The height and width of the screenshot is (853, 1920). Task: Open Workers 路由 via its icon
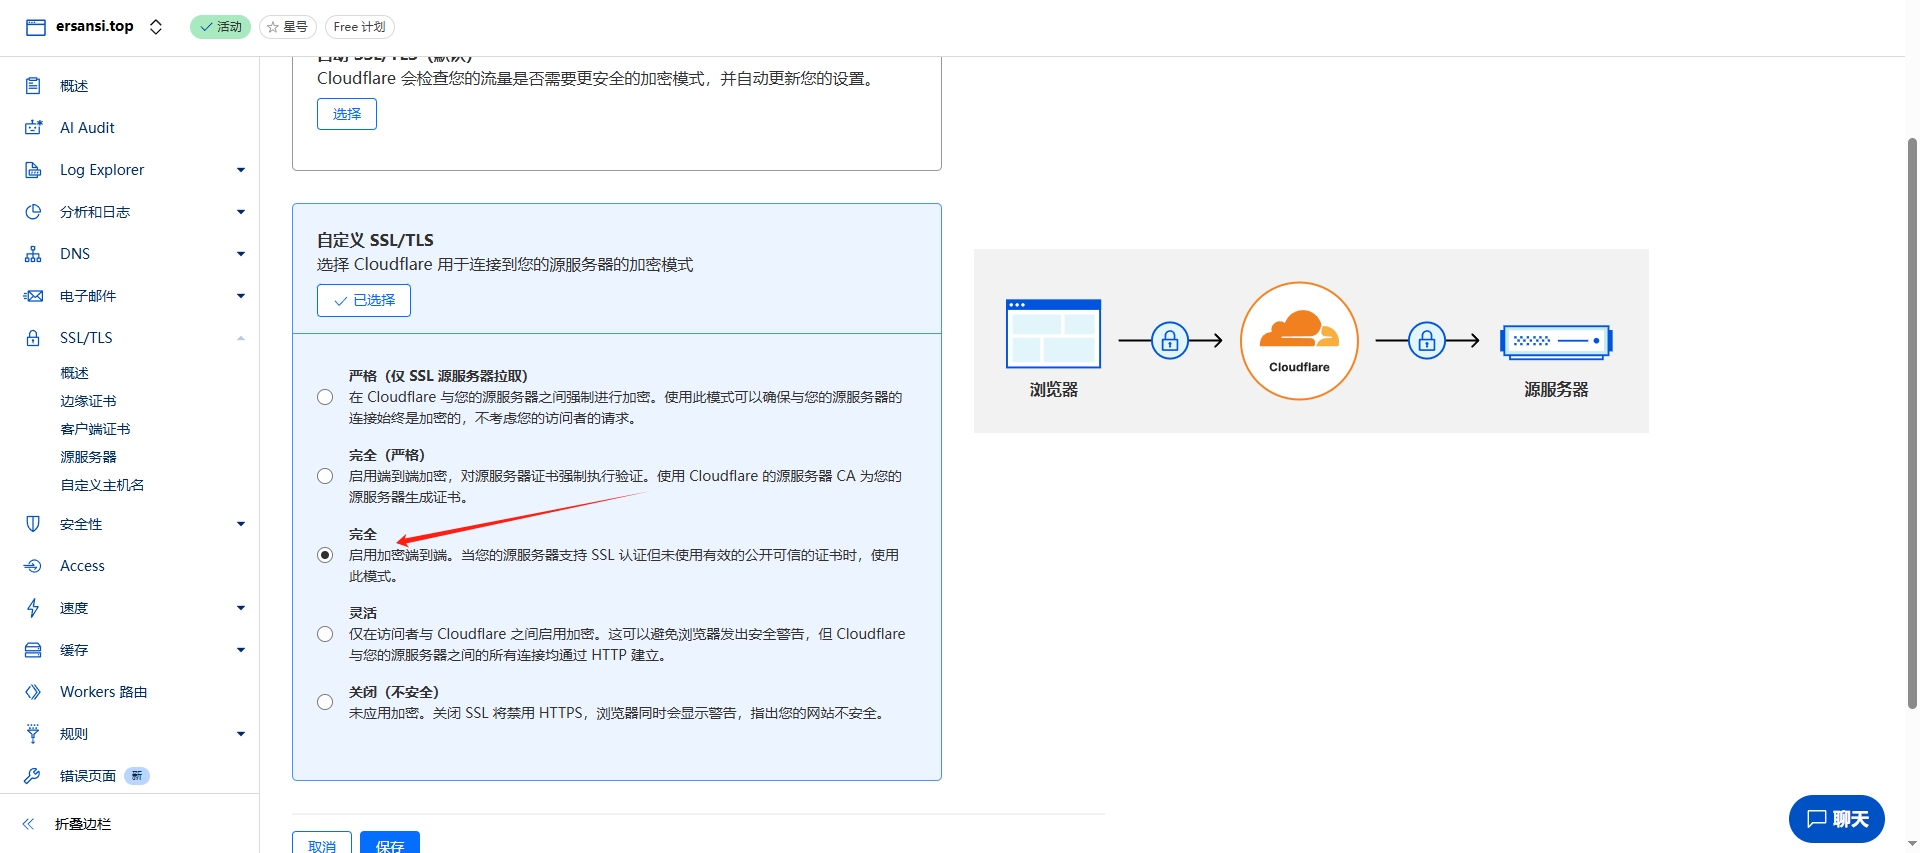tap(33, 692)
